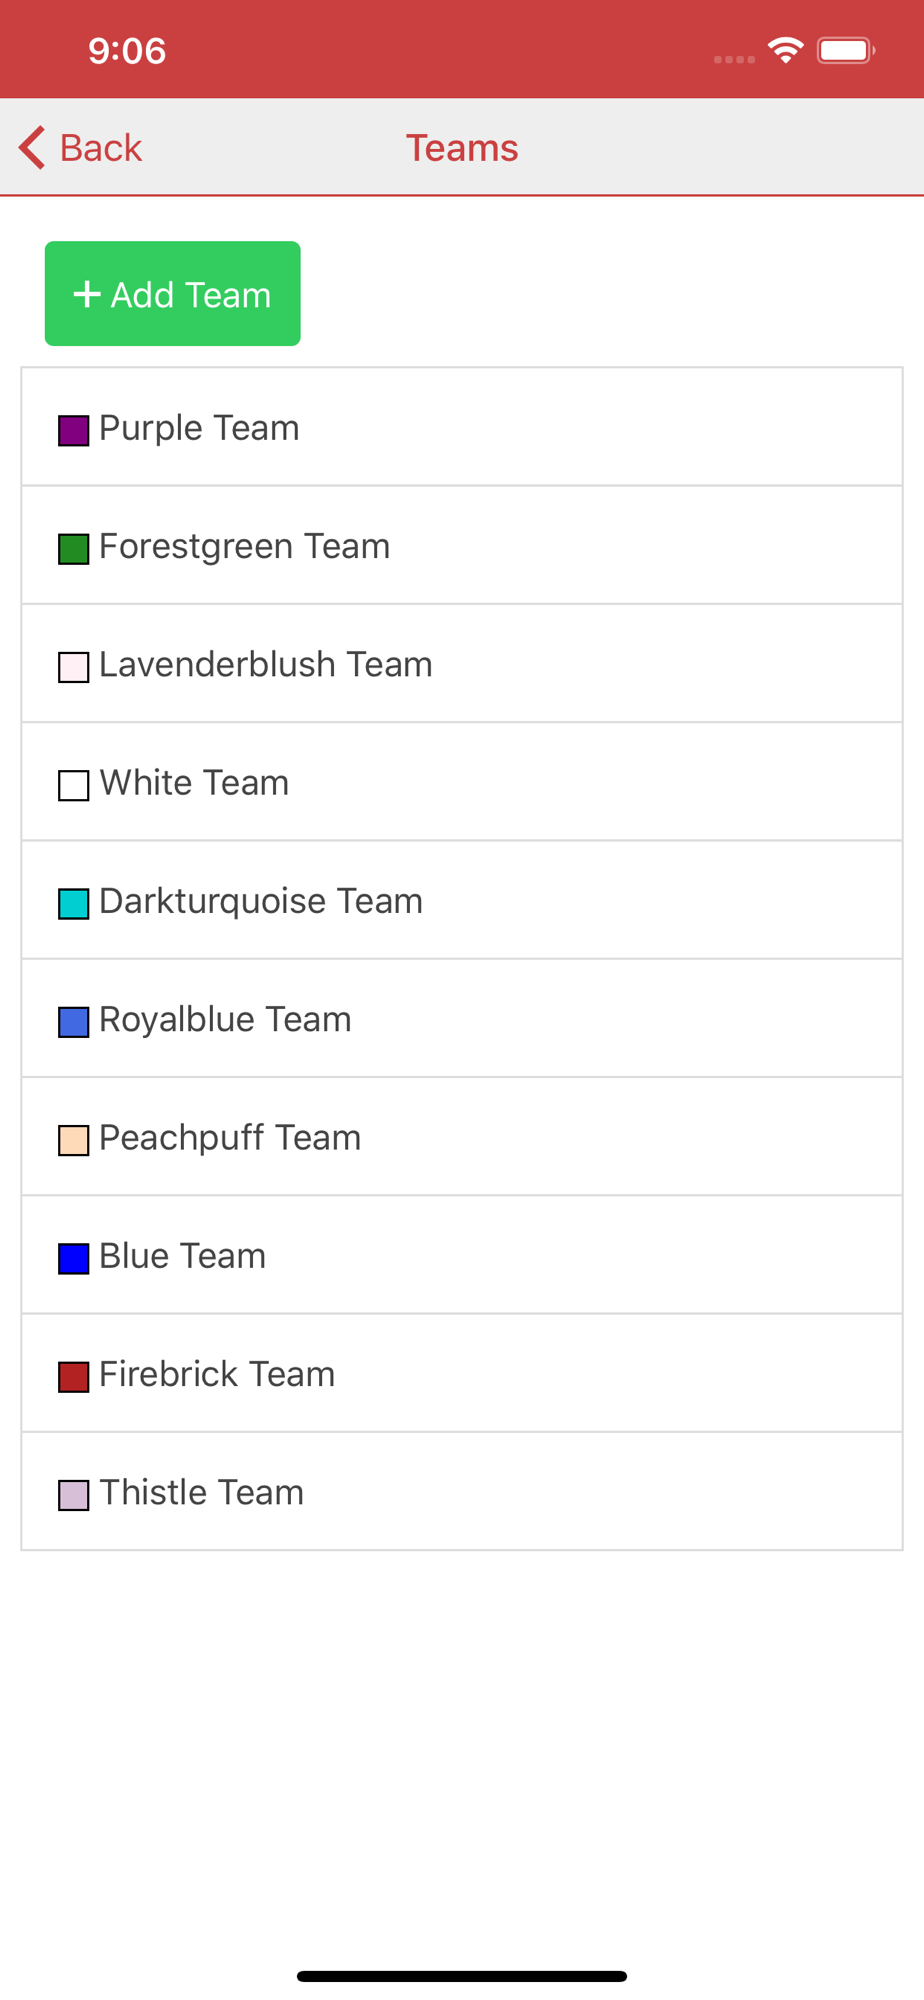Select the dark turquoise color square

74,904
